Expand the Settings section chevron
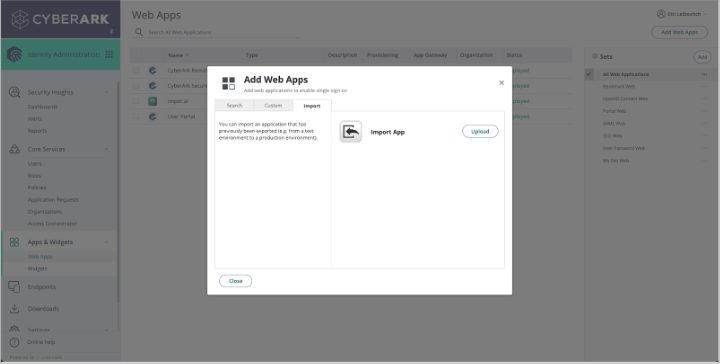This screenshot has height=364, width=721. click(106, 330)
